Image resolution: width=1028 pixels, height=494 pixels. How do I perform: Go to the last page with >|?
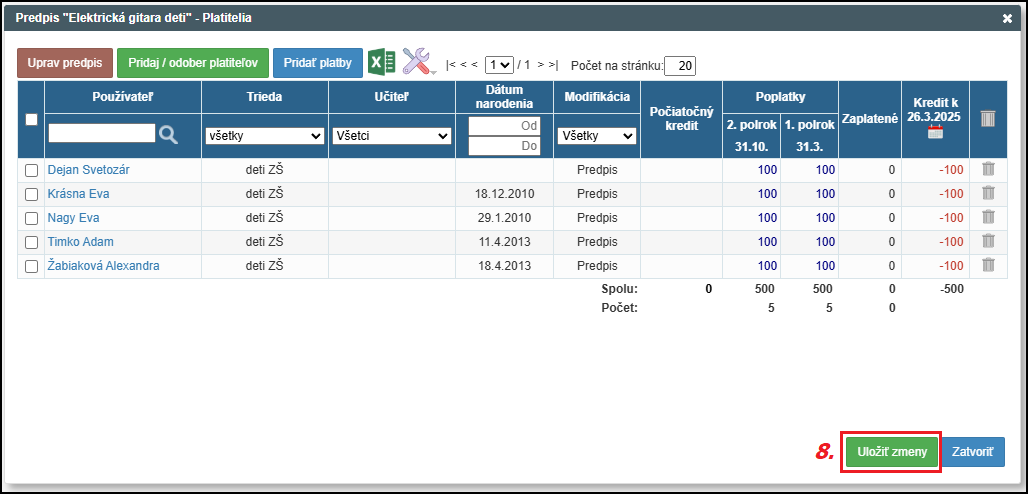[x=553, y=65]
